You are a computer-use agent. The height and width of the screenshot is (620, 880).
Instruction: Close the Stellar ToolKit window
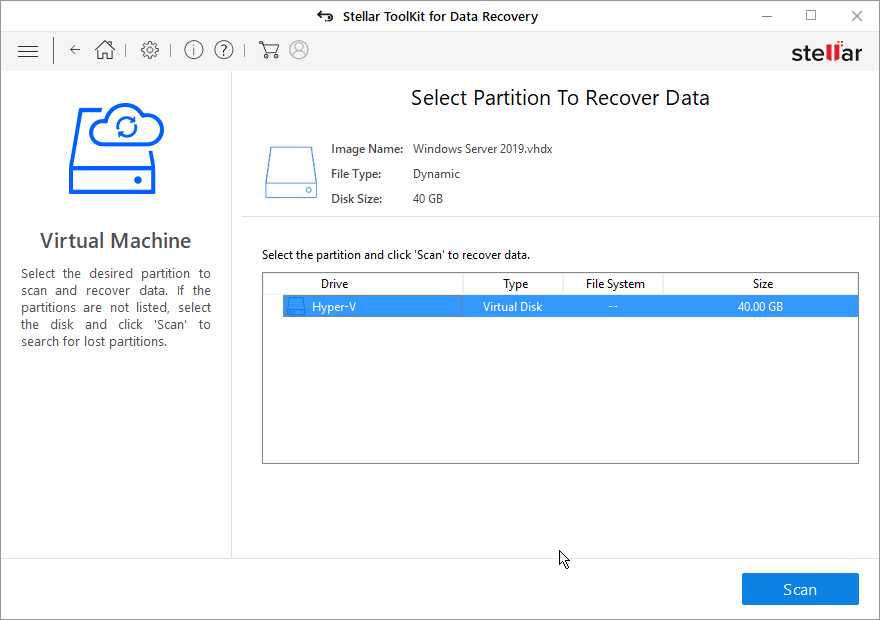pyautogui.click(x=856, y=16)
